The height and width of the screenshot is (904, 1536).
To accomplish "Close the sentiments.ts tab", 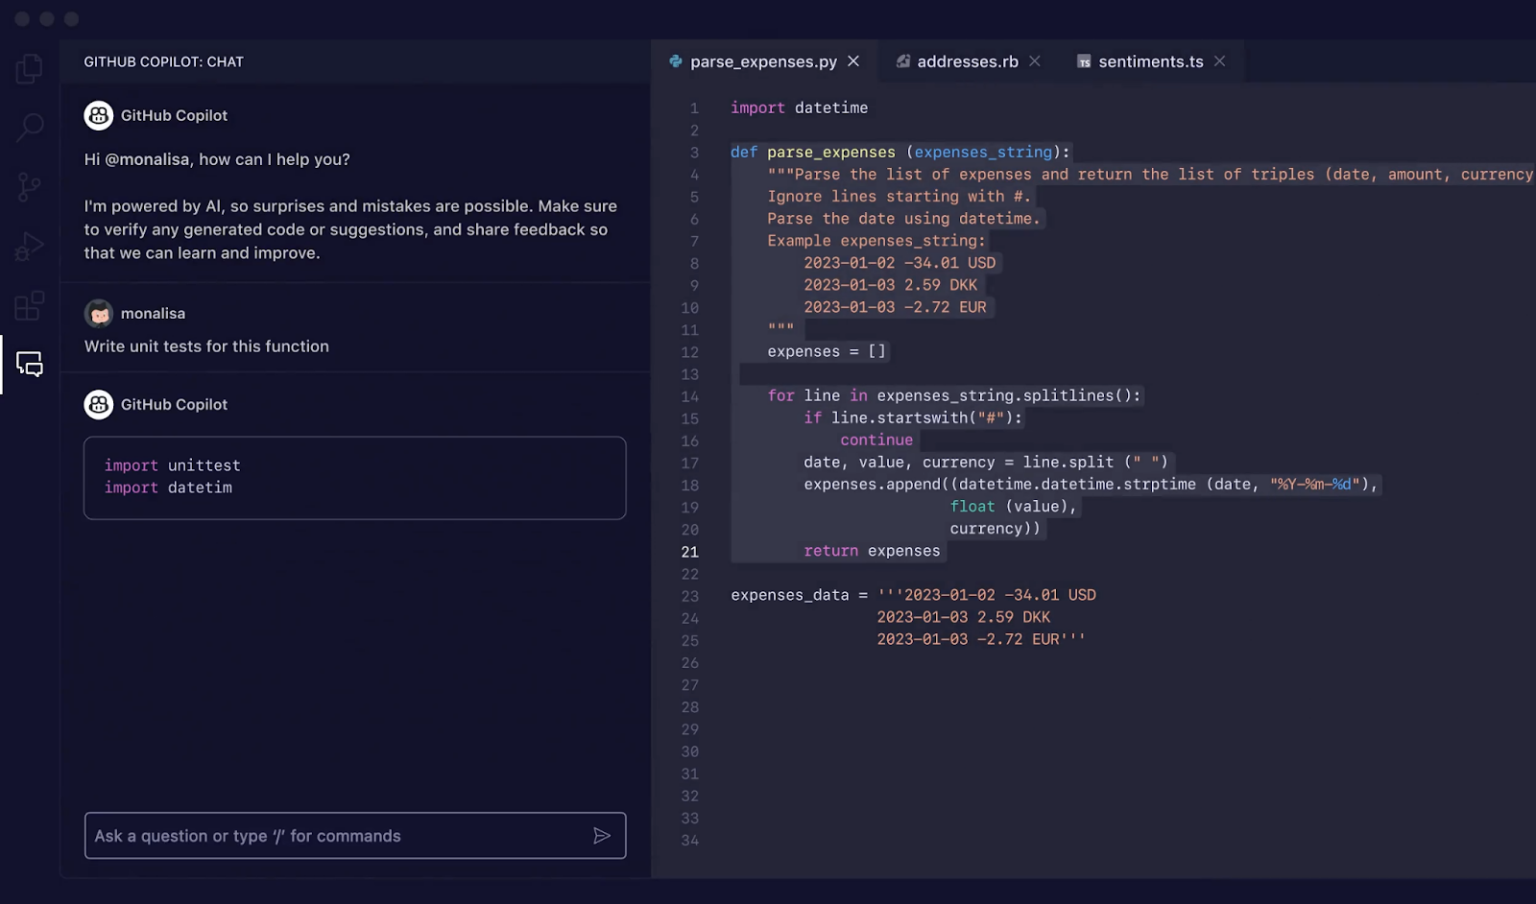I will tap(1220, 61).
